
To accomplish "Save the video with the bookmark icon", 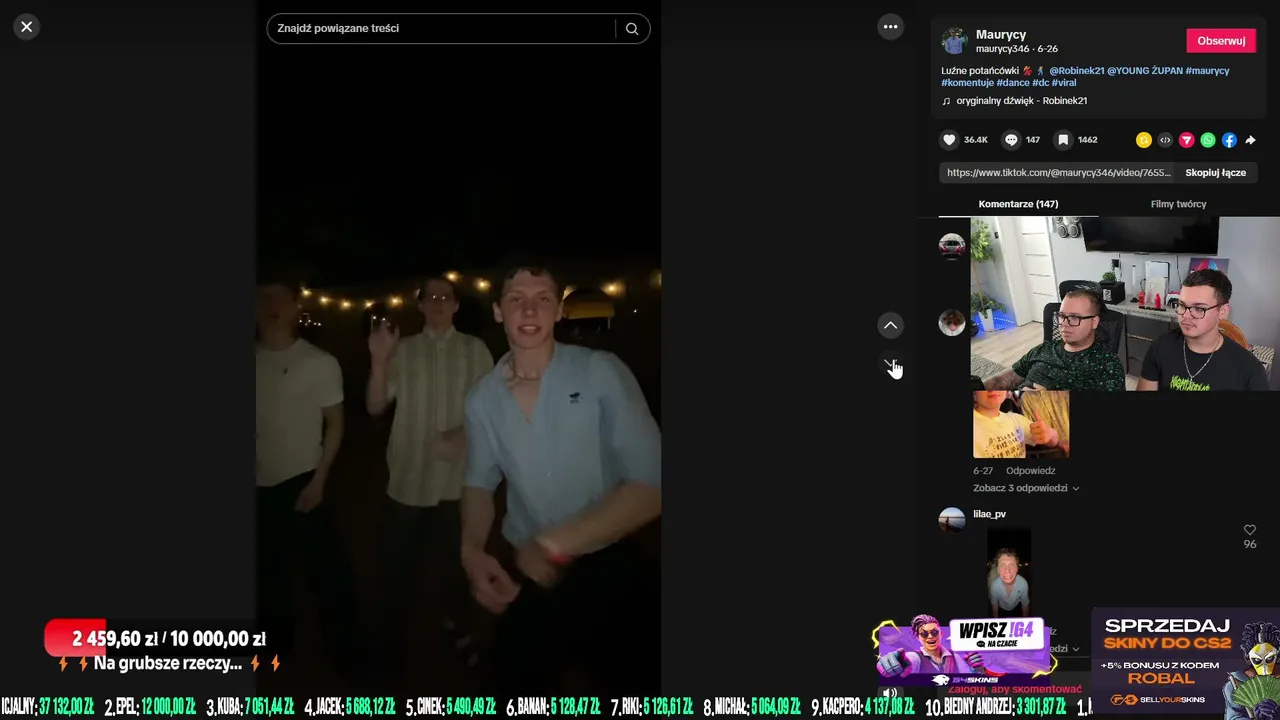I will click(1063, 140).
